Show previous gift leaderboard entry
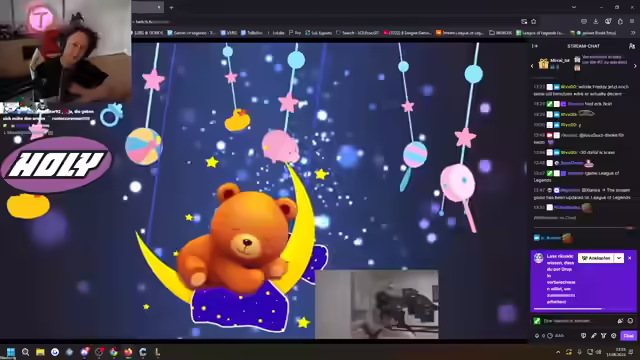This screenshot has width=640, height=360. (532, 65)
